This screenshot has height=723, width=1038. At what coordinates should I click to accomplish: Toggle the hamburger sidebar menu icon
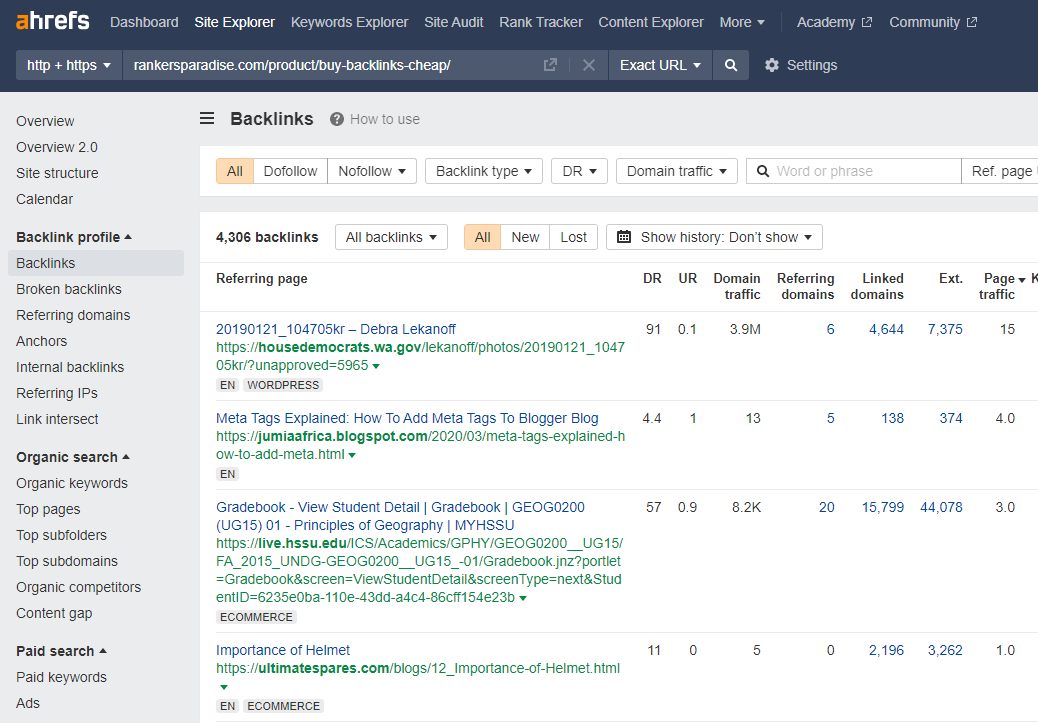tap(207, 119)
